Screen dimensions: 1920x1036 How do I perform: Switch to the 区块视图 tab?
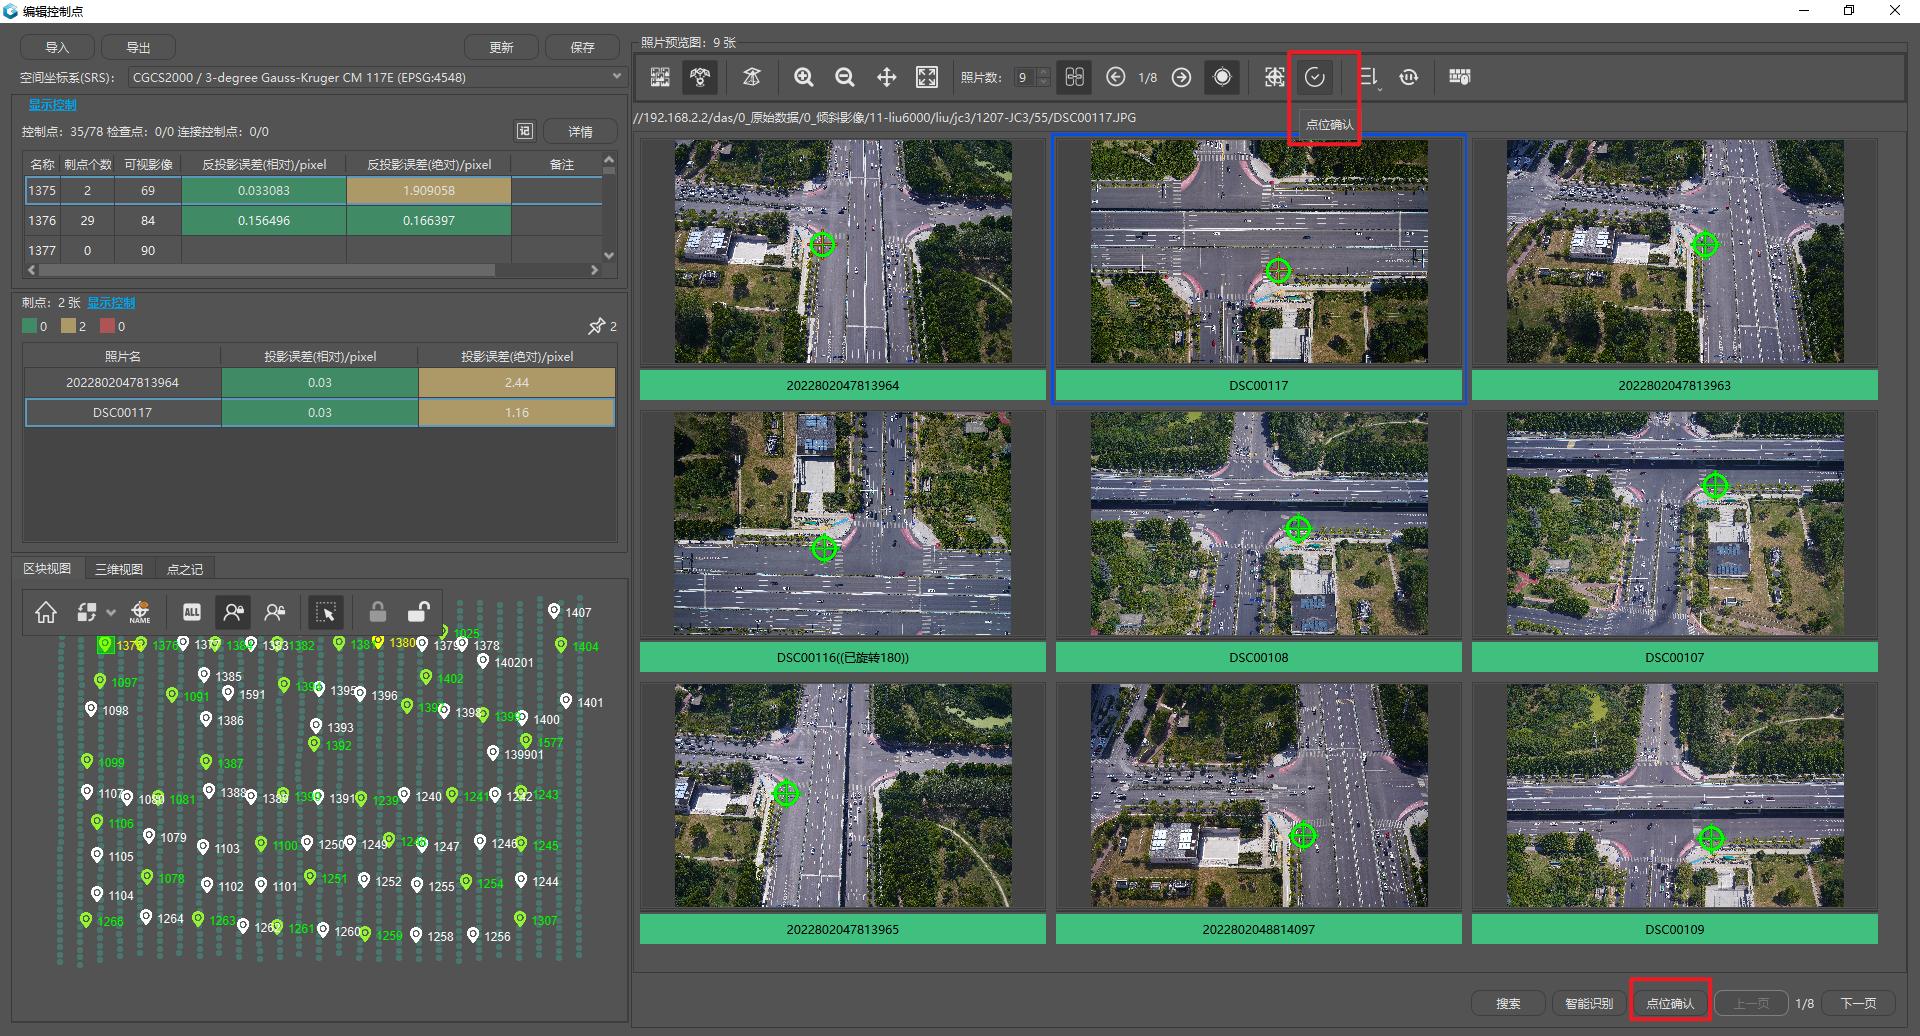[47, 568]
